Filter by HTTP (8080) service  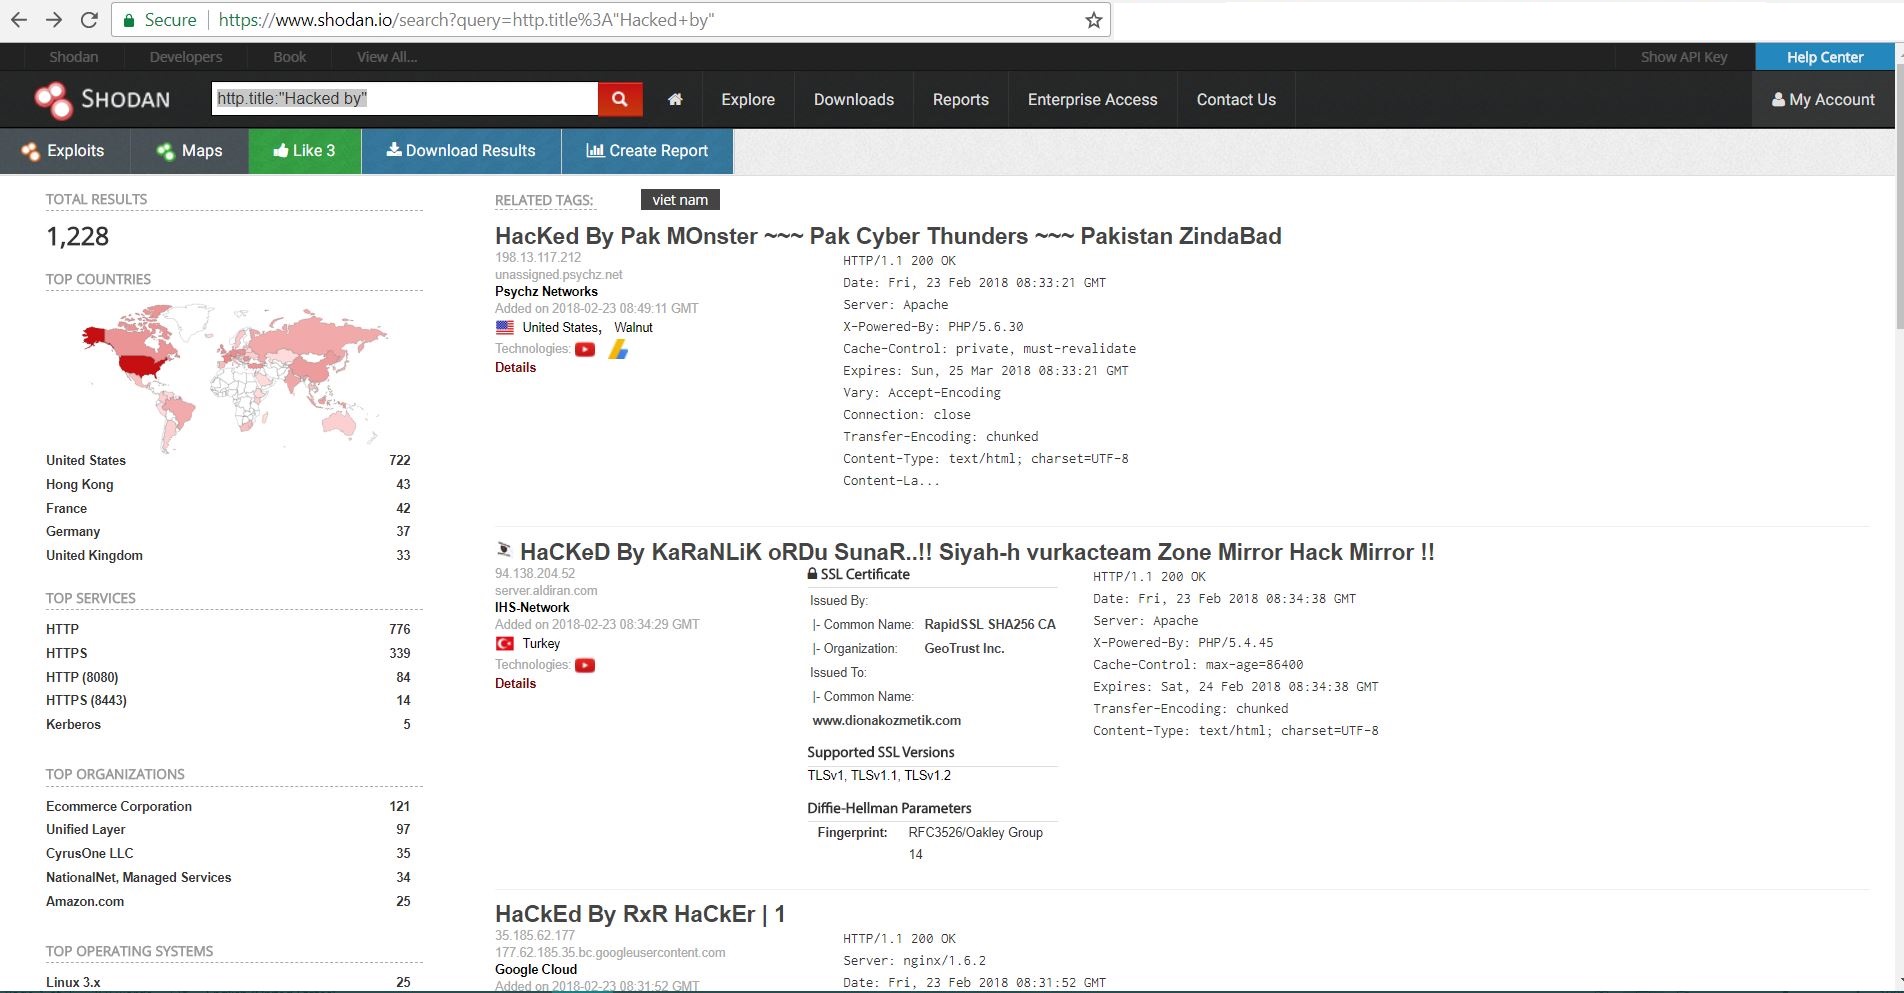point(82,677)
